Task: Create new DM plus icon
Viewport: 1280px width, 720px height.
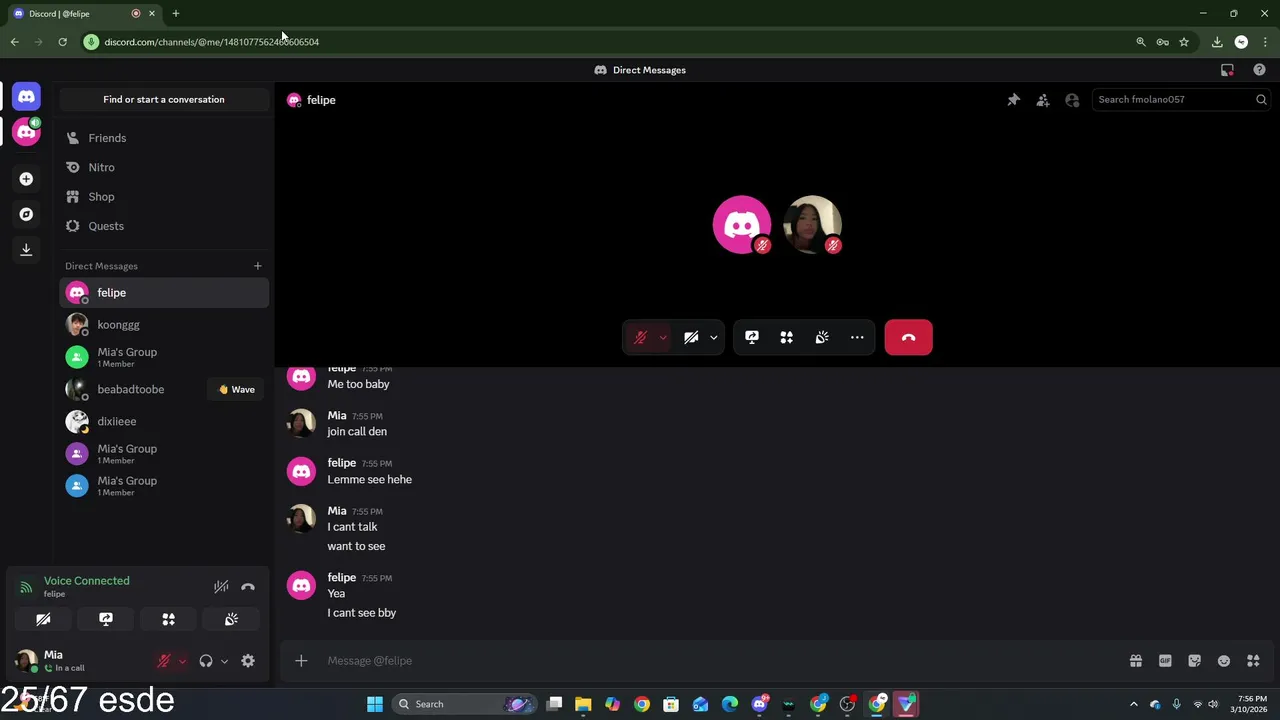Action: [x=257, y=266]
